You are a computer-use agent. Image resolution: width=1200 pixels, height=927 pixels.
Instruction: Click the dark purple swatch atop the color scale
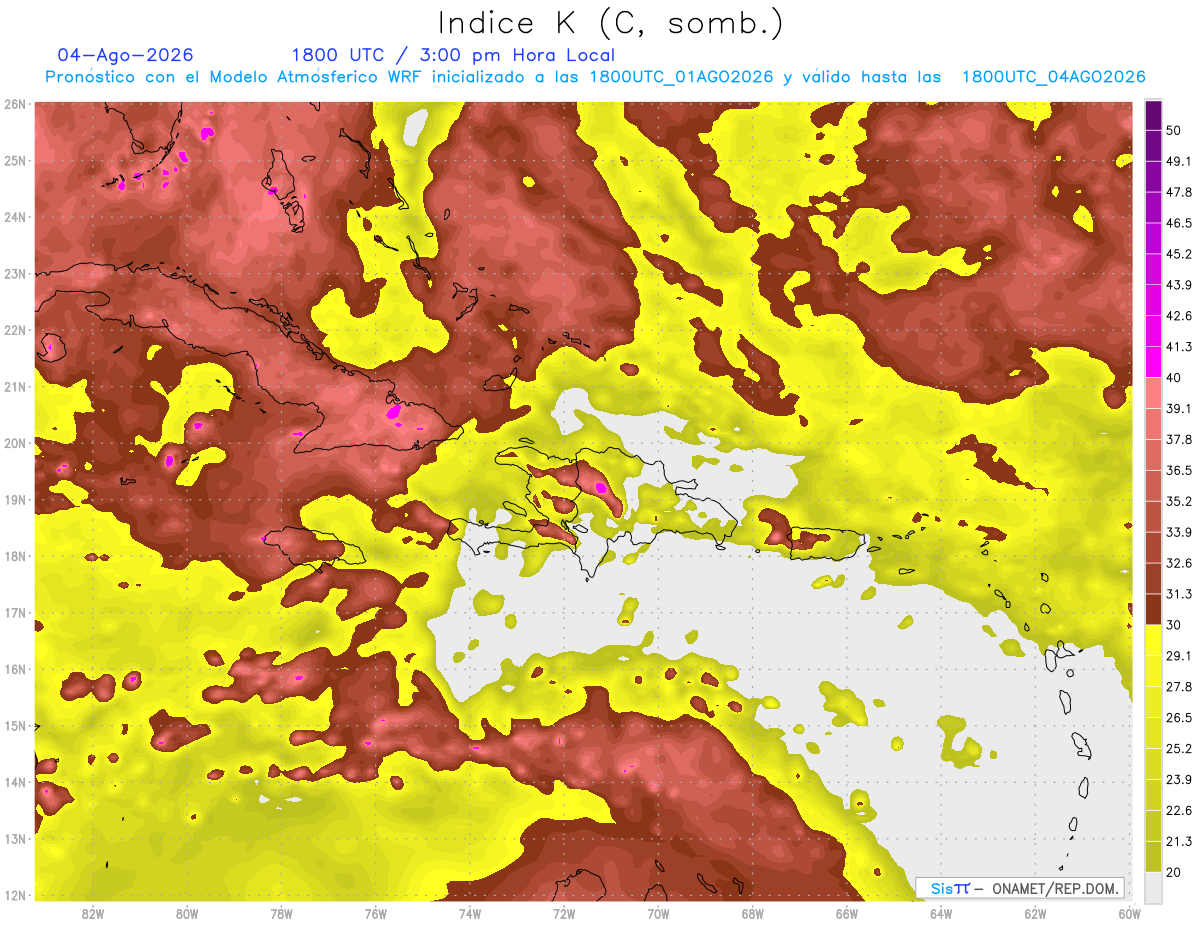(x=1153, y=115)
